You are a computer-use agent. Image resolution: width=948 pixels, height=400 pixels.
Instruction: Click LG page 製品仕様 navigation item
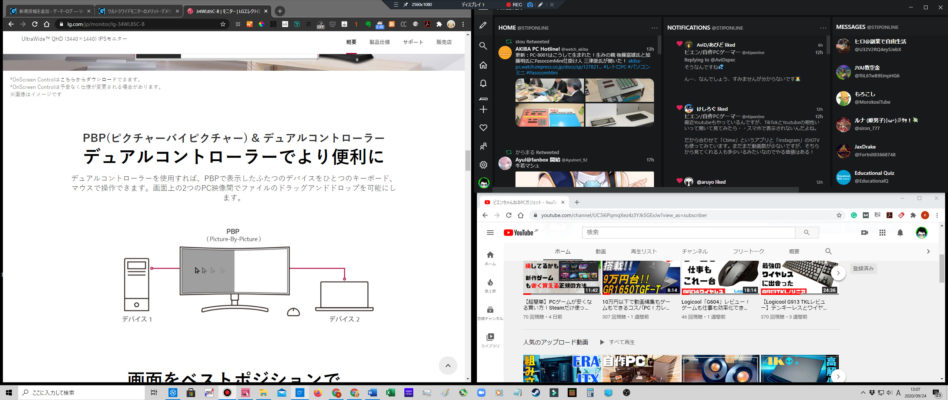coord(380,42)
